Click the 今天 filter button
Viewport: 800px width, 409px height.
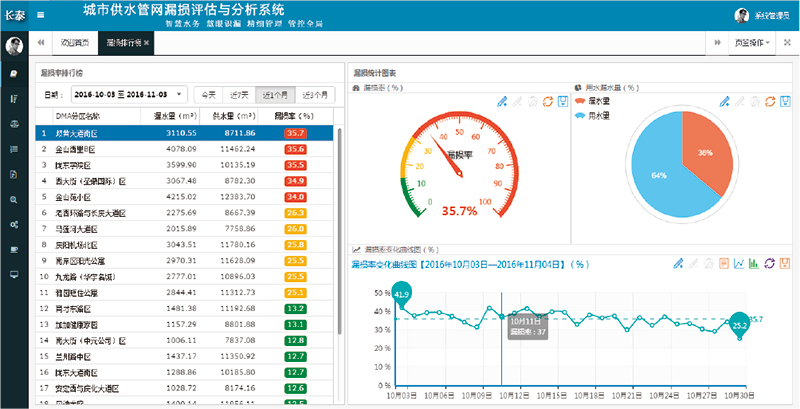pyautogui.click(x=208, y=94)
